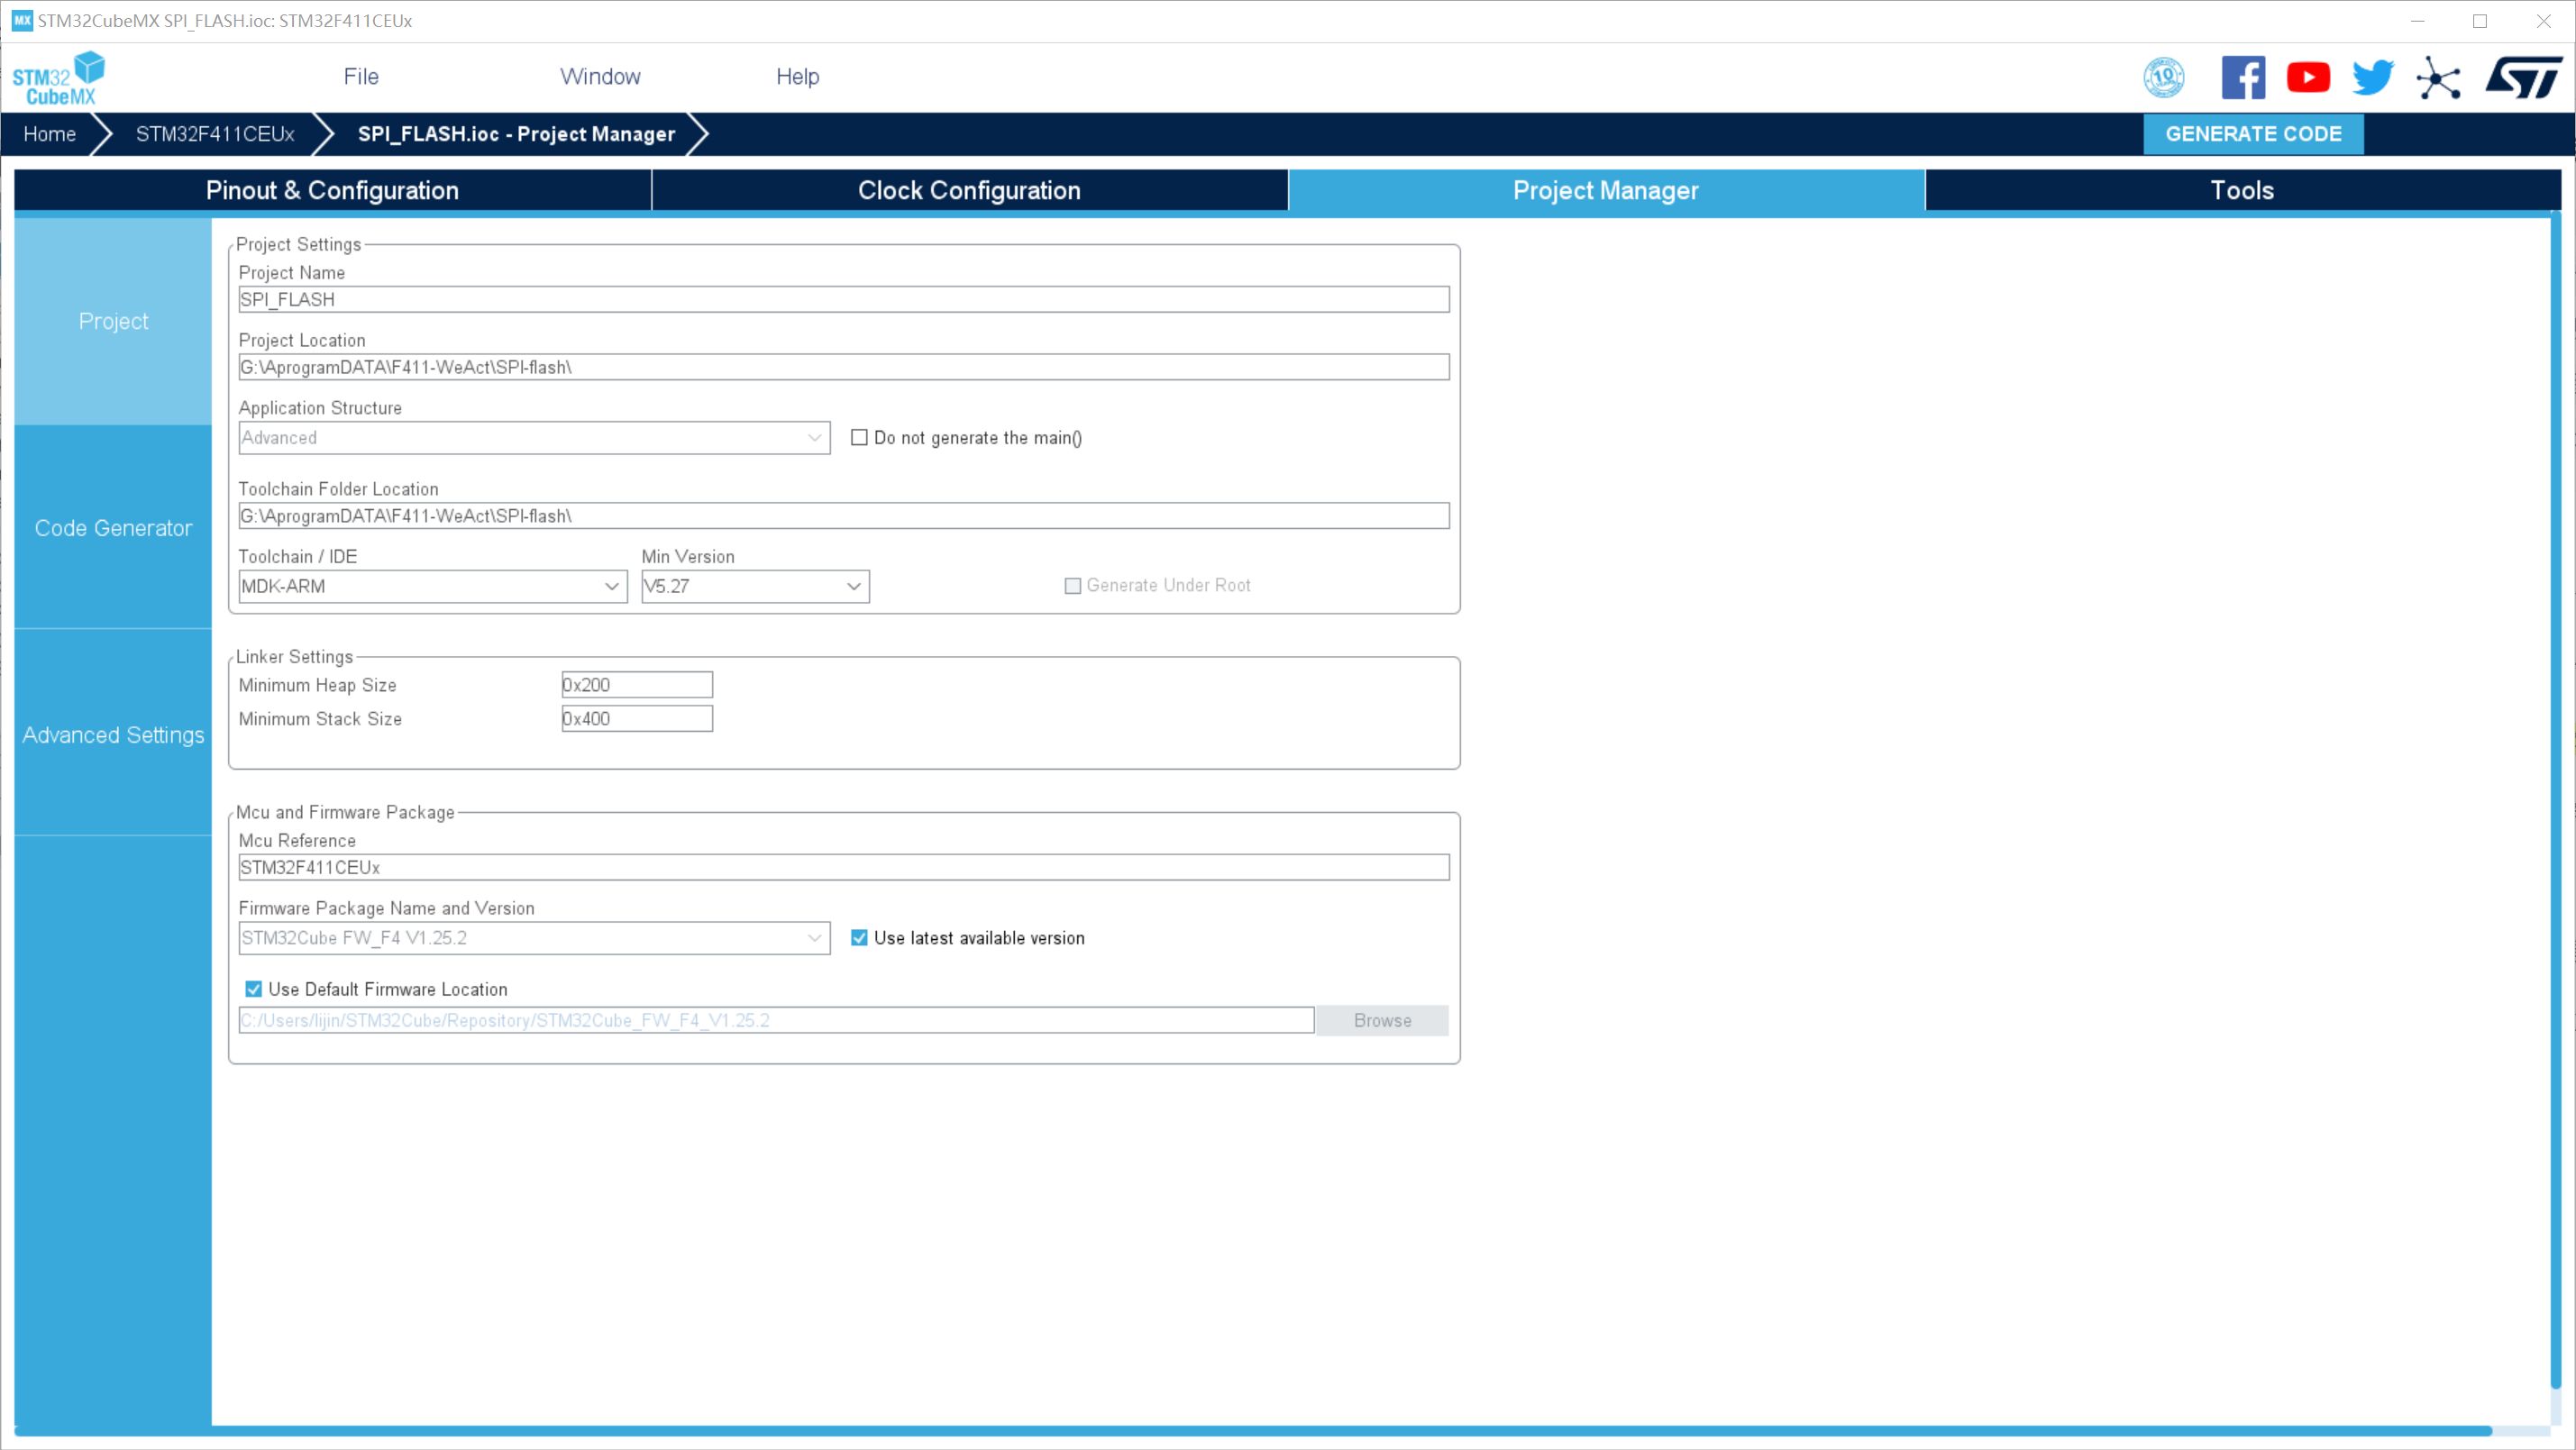Uncheck Use latest available version

click(859, 937)
